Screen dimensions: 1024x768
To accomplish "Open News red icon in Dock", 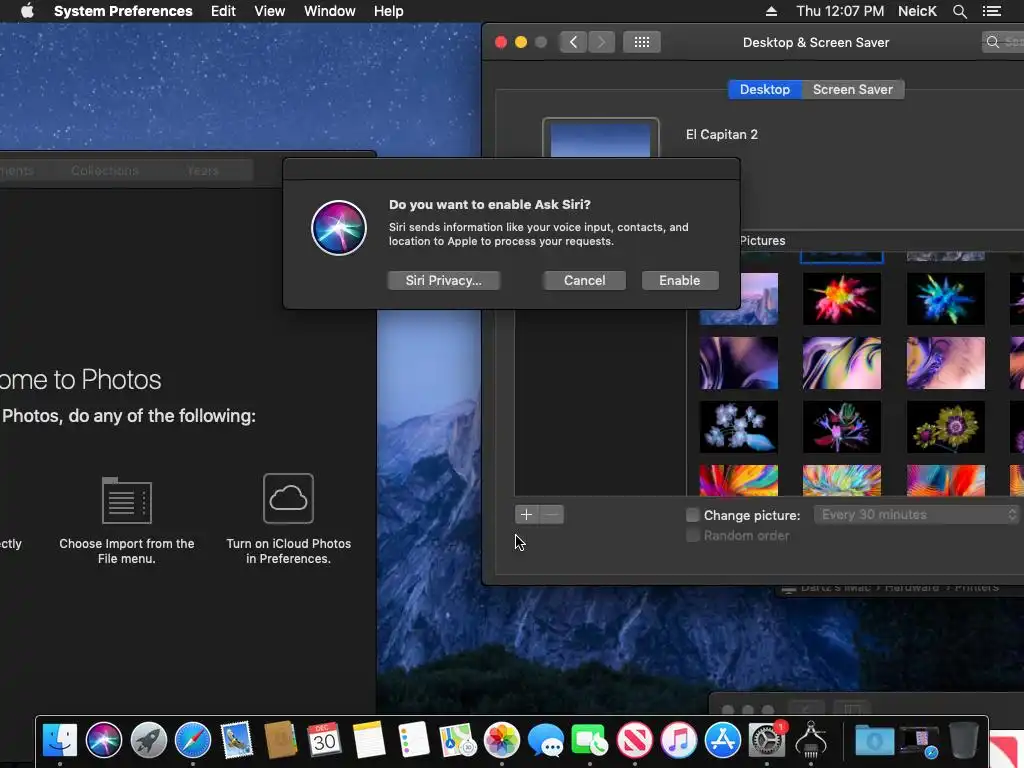I will [x=634, y=741].
